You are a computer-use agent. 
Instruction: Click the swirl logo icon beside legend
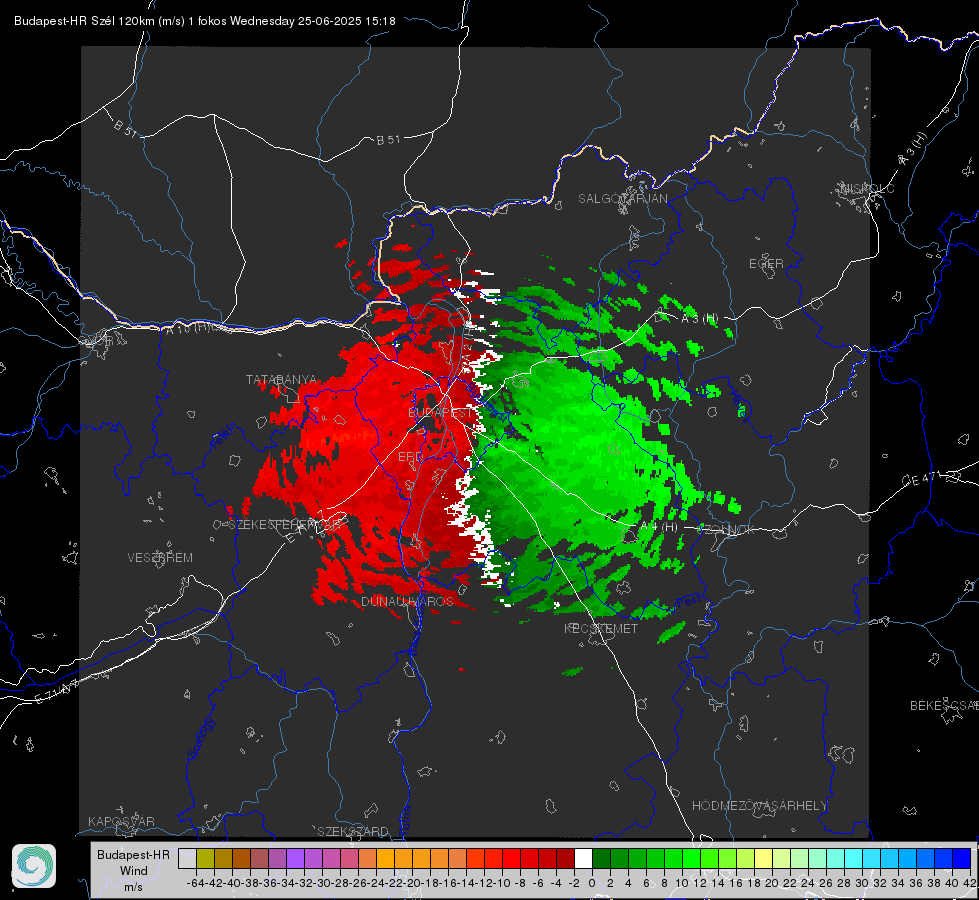(34, 866)
